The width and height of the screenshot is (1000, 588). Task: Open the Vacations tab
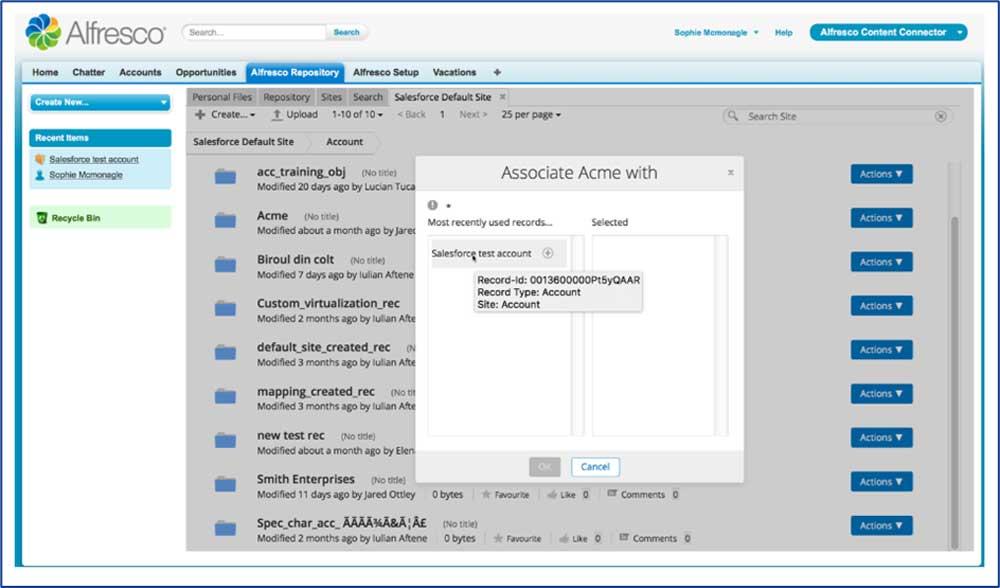click(454, 72)
